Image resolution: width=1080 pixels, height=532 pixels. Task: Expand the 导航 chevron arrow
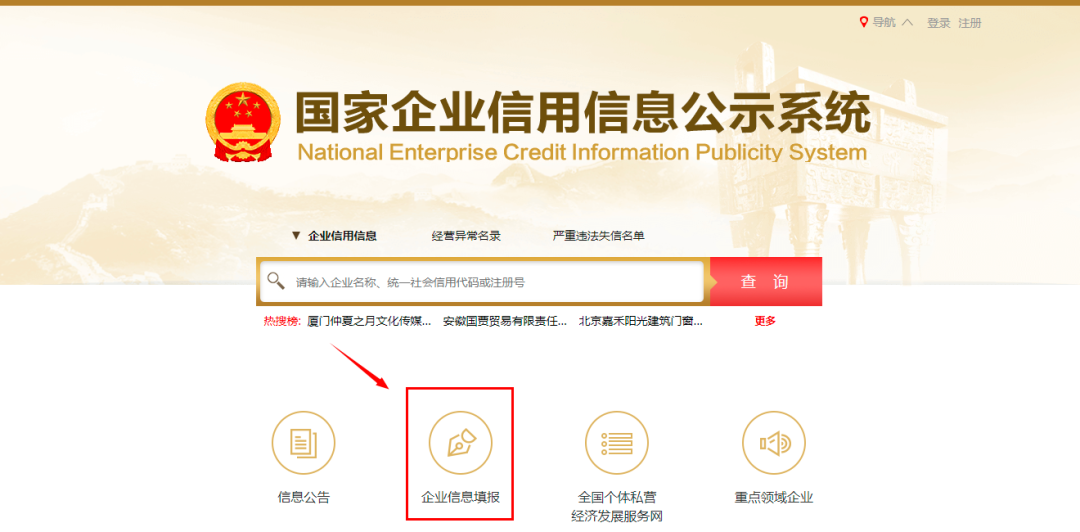tap(907, 22)
